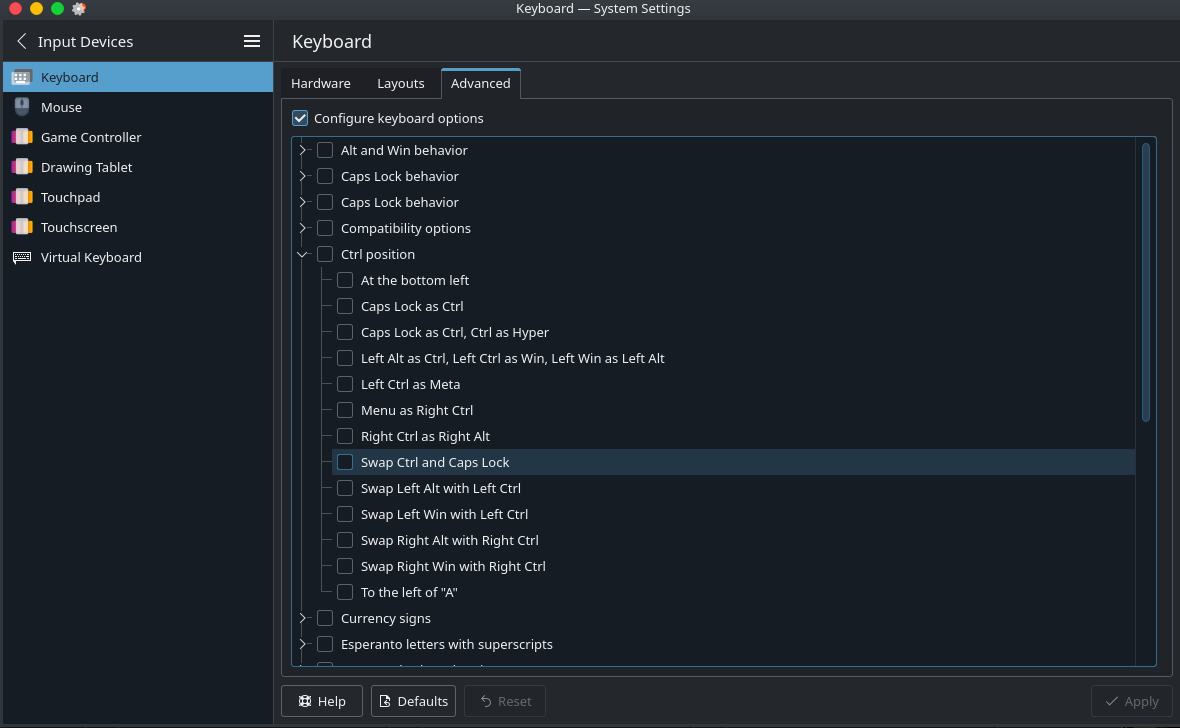
Task: Check the Compatibility options box
Action: pos(325,228)
